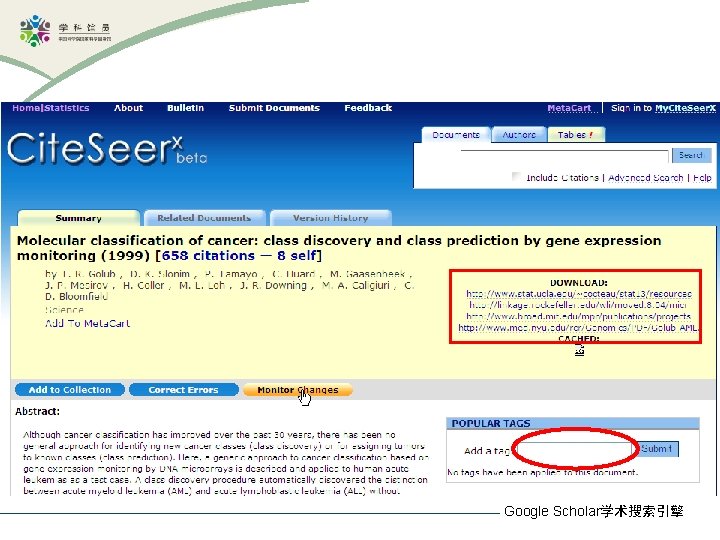This screenshot has width=720, height=540.
Task: Switch to the Related Documents tab
Action: [204, 218]
